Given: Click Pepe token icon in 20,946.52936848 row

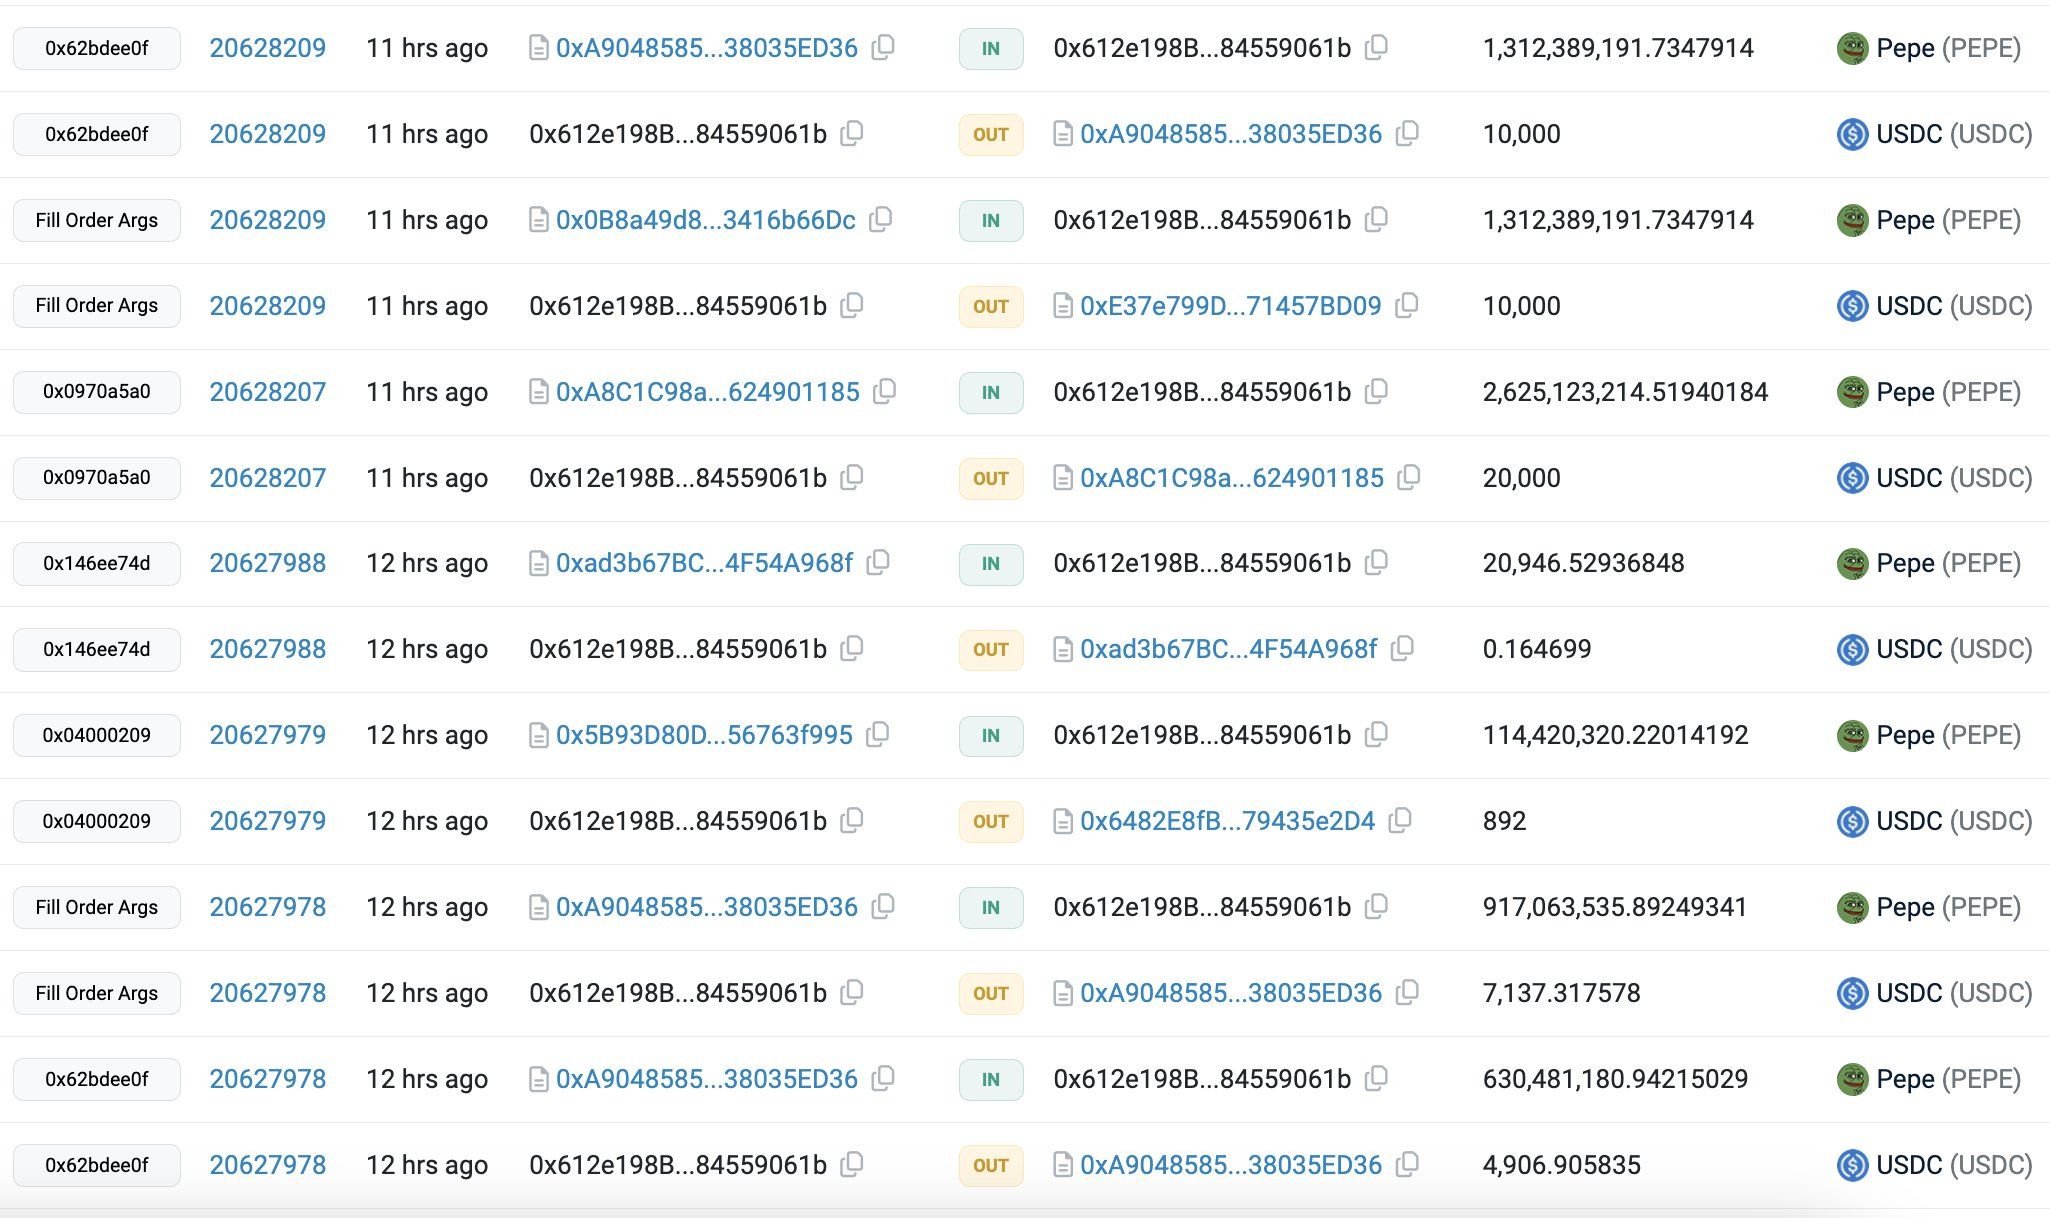Looking at the screenshot, I should (1852, 563).
